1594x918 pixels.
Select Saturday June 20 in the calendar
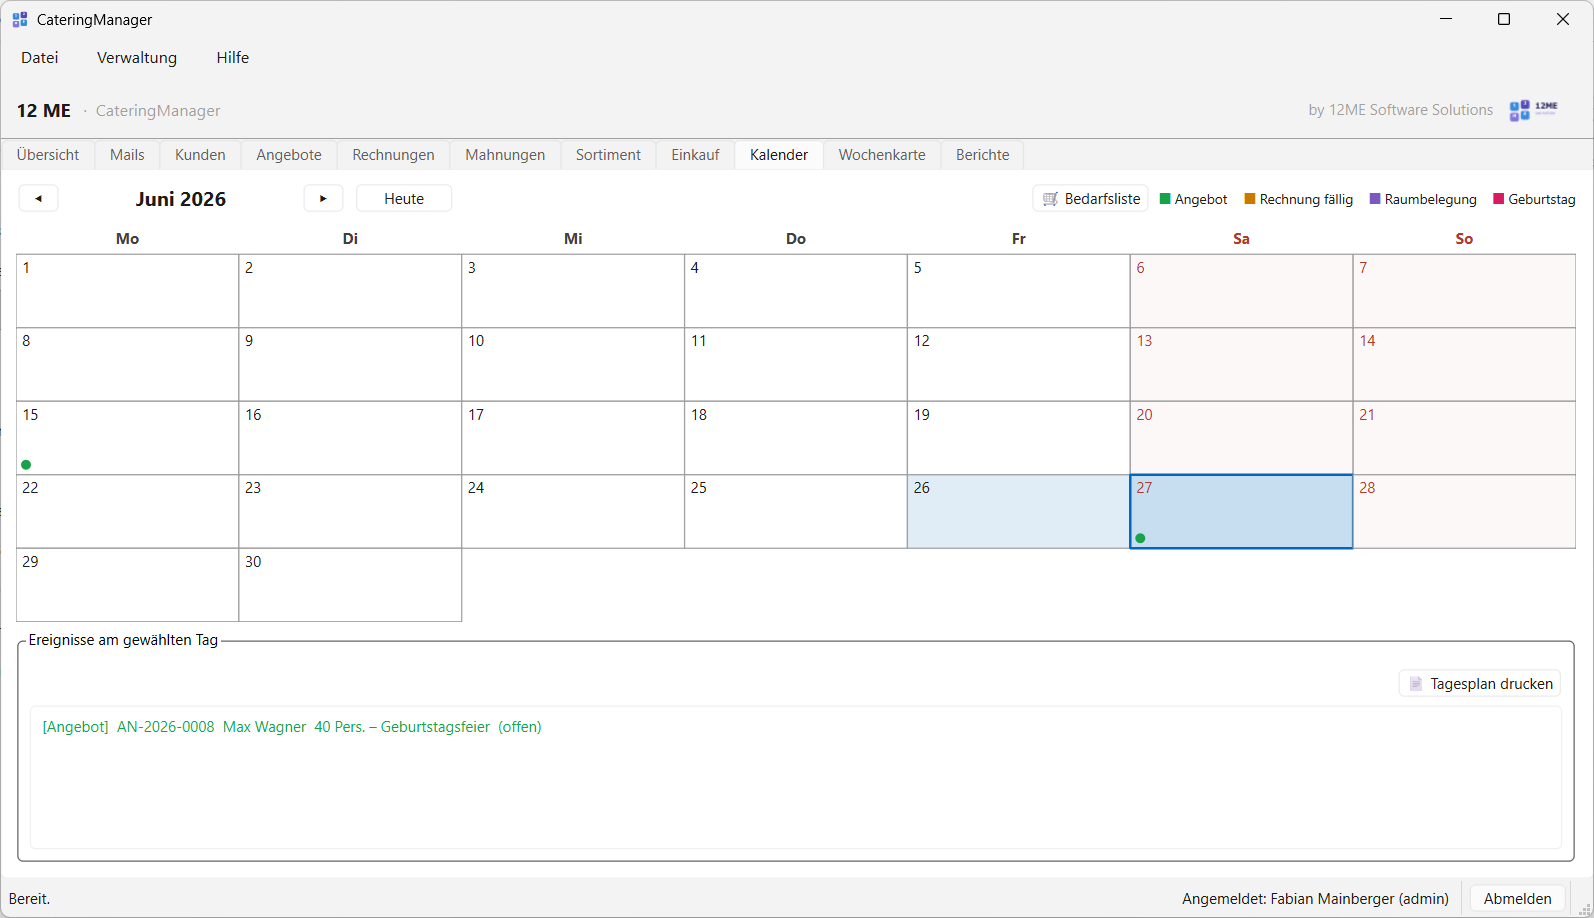click(1241, 438)
